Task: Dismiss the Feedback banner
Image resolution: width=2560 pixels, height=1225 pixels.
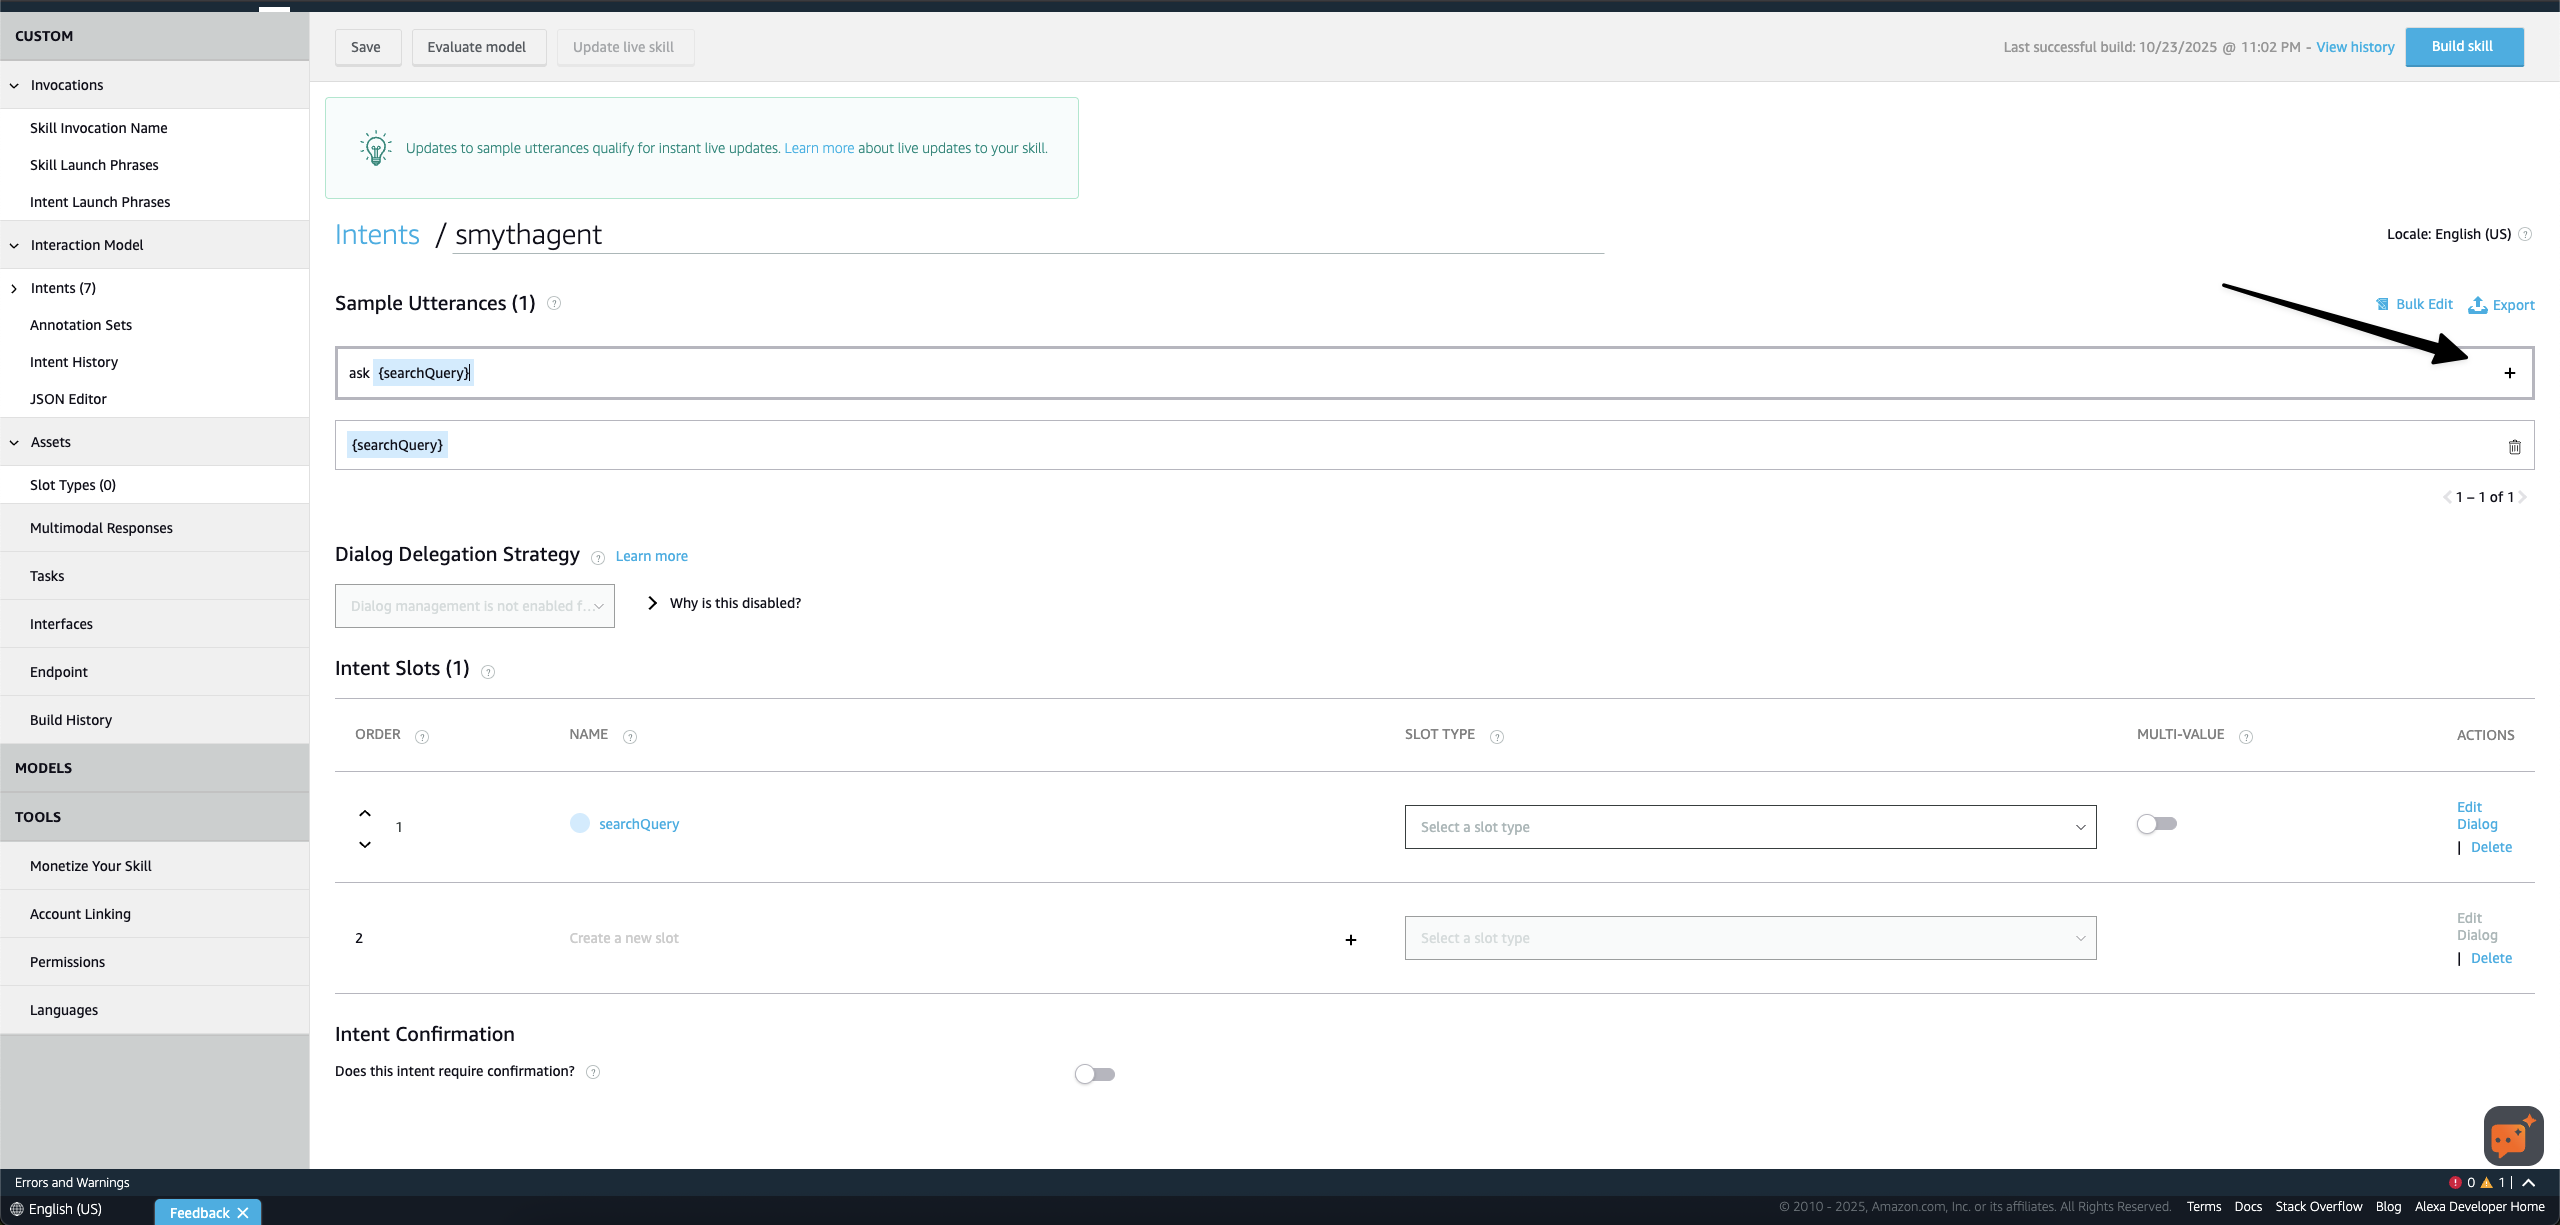Action: coord(243,1212)
